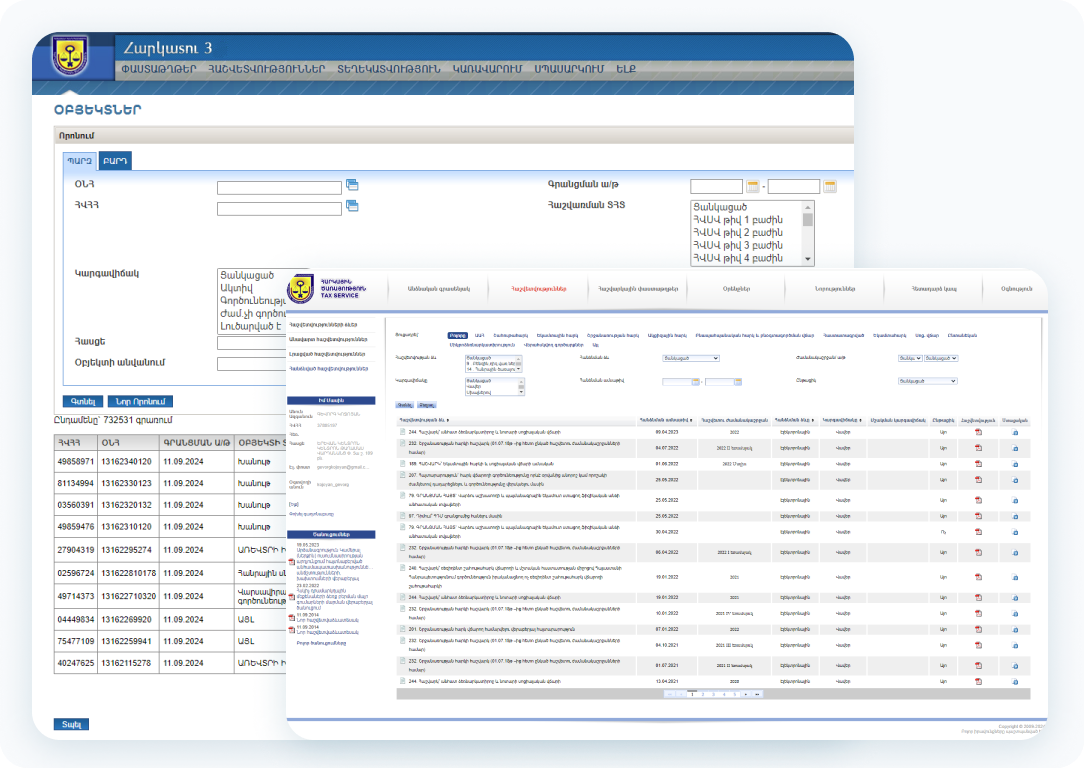The width and height of the screenshot is (1084, 768).
Task: Click the ՕԼՀ text input field
Action: [x=279, y=186]
